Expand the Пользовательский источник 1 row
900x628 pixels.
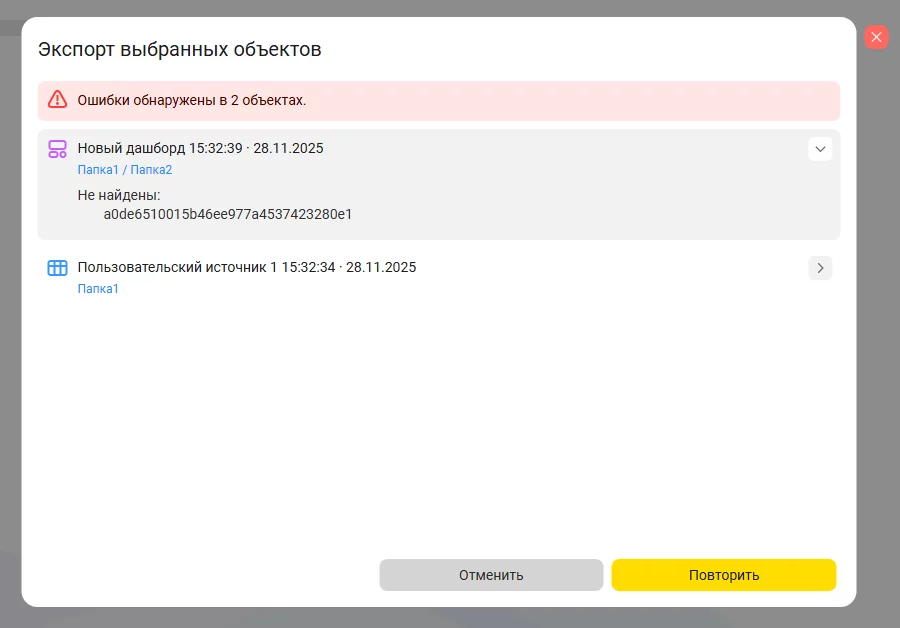pos(820,268)
